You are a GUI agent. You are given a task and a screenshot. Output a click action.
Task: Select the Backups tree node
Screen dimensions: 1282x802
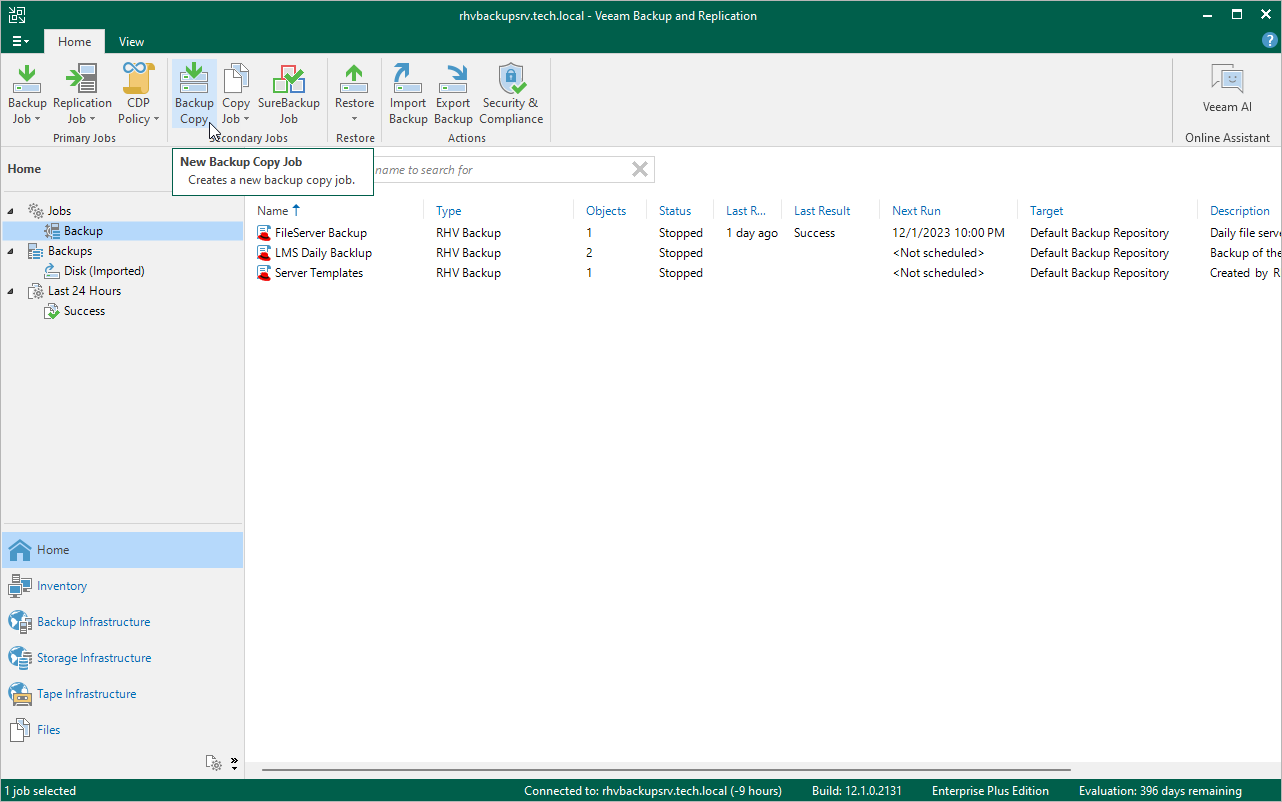click(70, 251)
